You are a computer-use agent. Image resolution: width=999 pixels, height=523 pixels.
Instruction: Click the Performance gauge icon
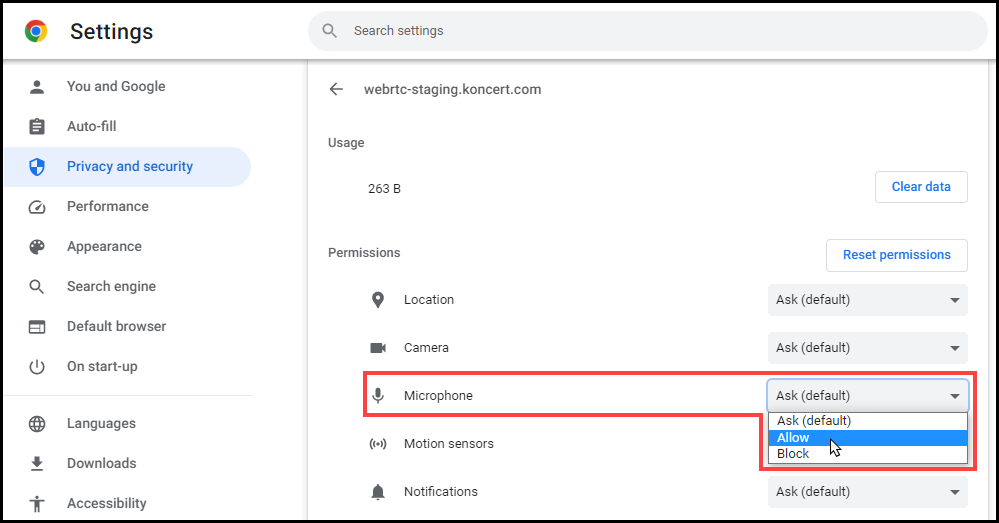pos(37,206)
